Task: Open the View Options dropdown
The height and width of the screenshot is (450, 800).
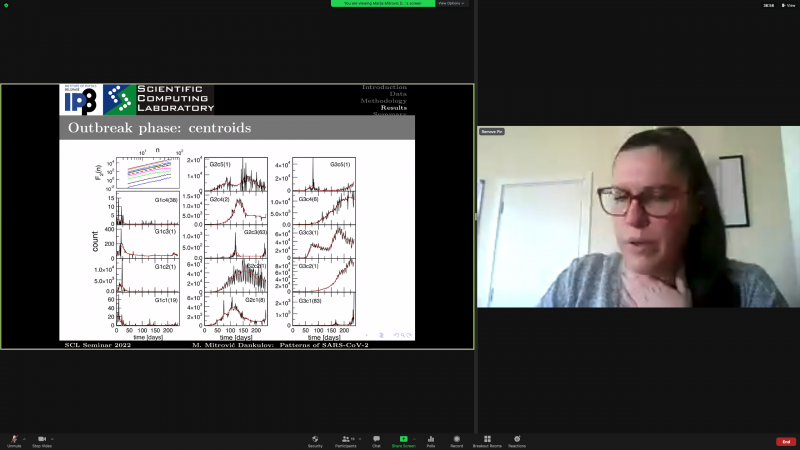Action: pyautogui.click(x=451, y=3)
